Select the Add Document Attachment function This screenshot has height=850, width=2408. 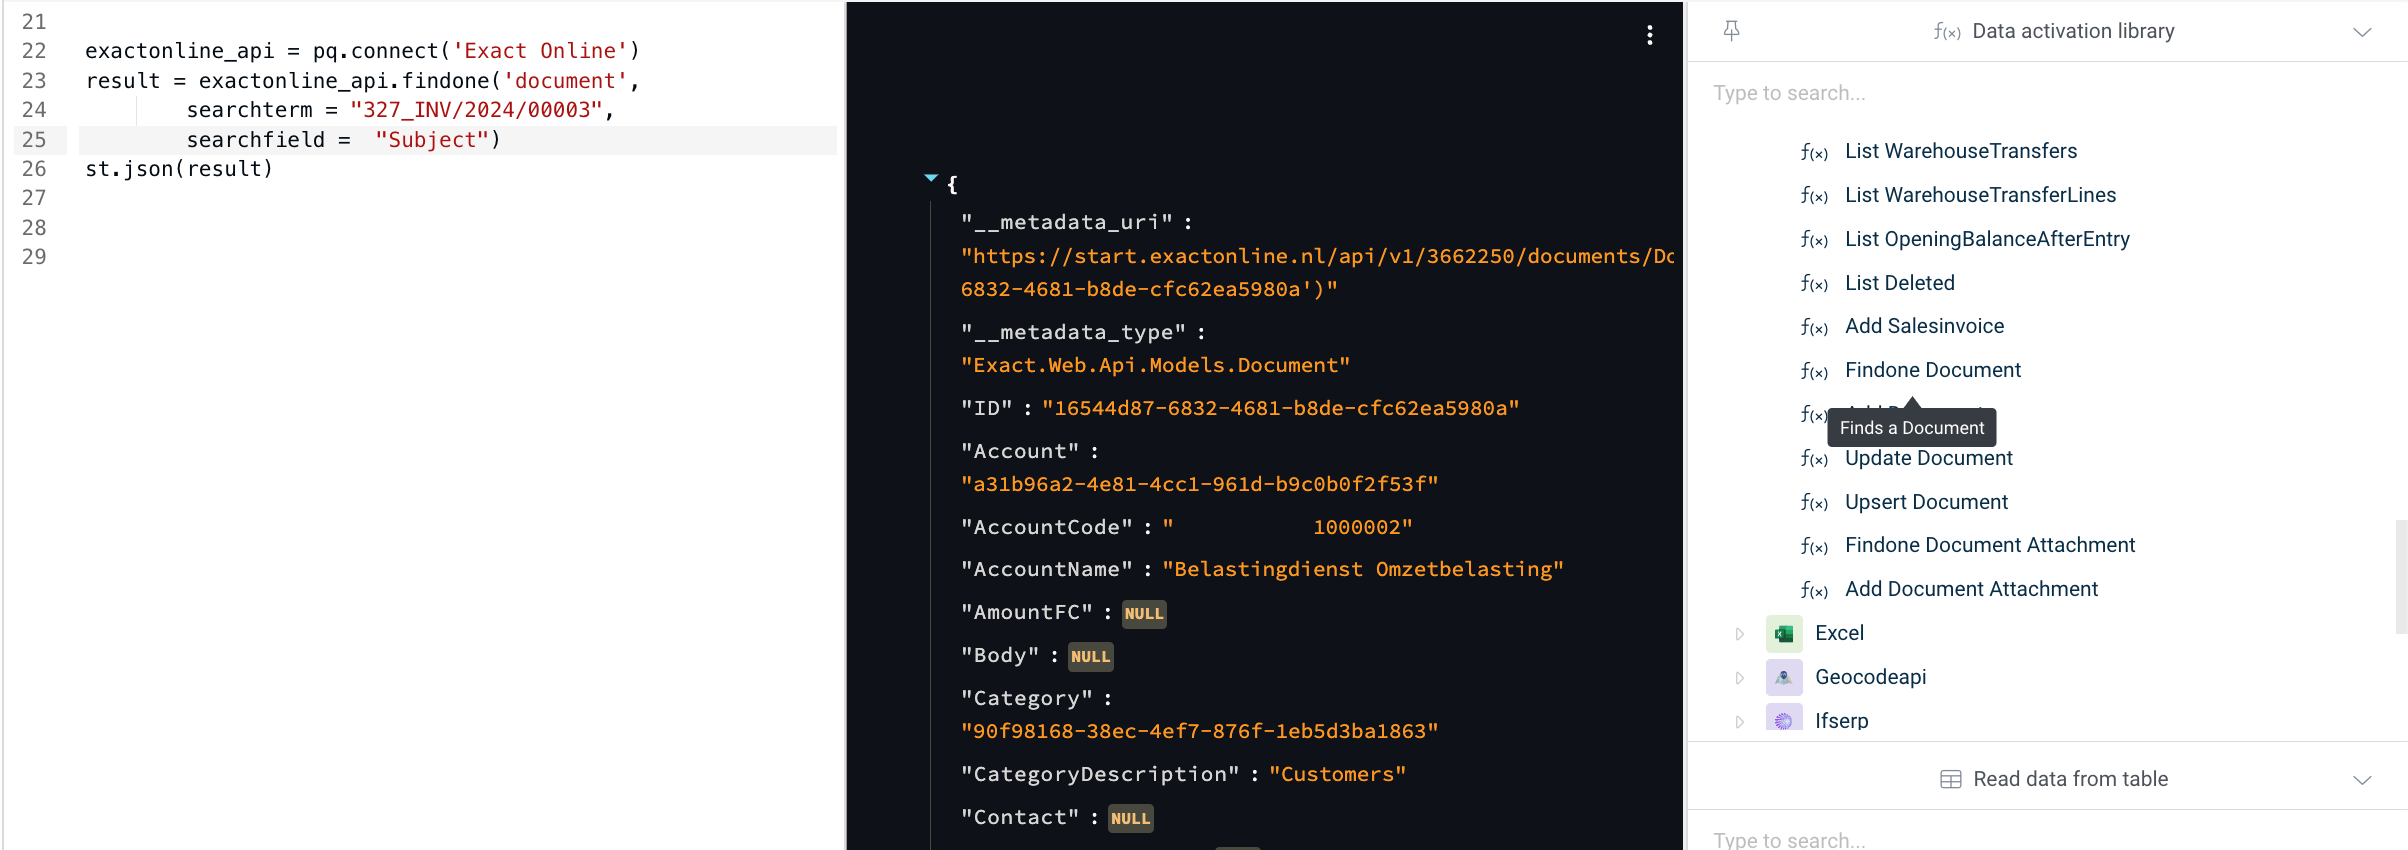tap(1971, 589)
